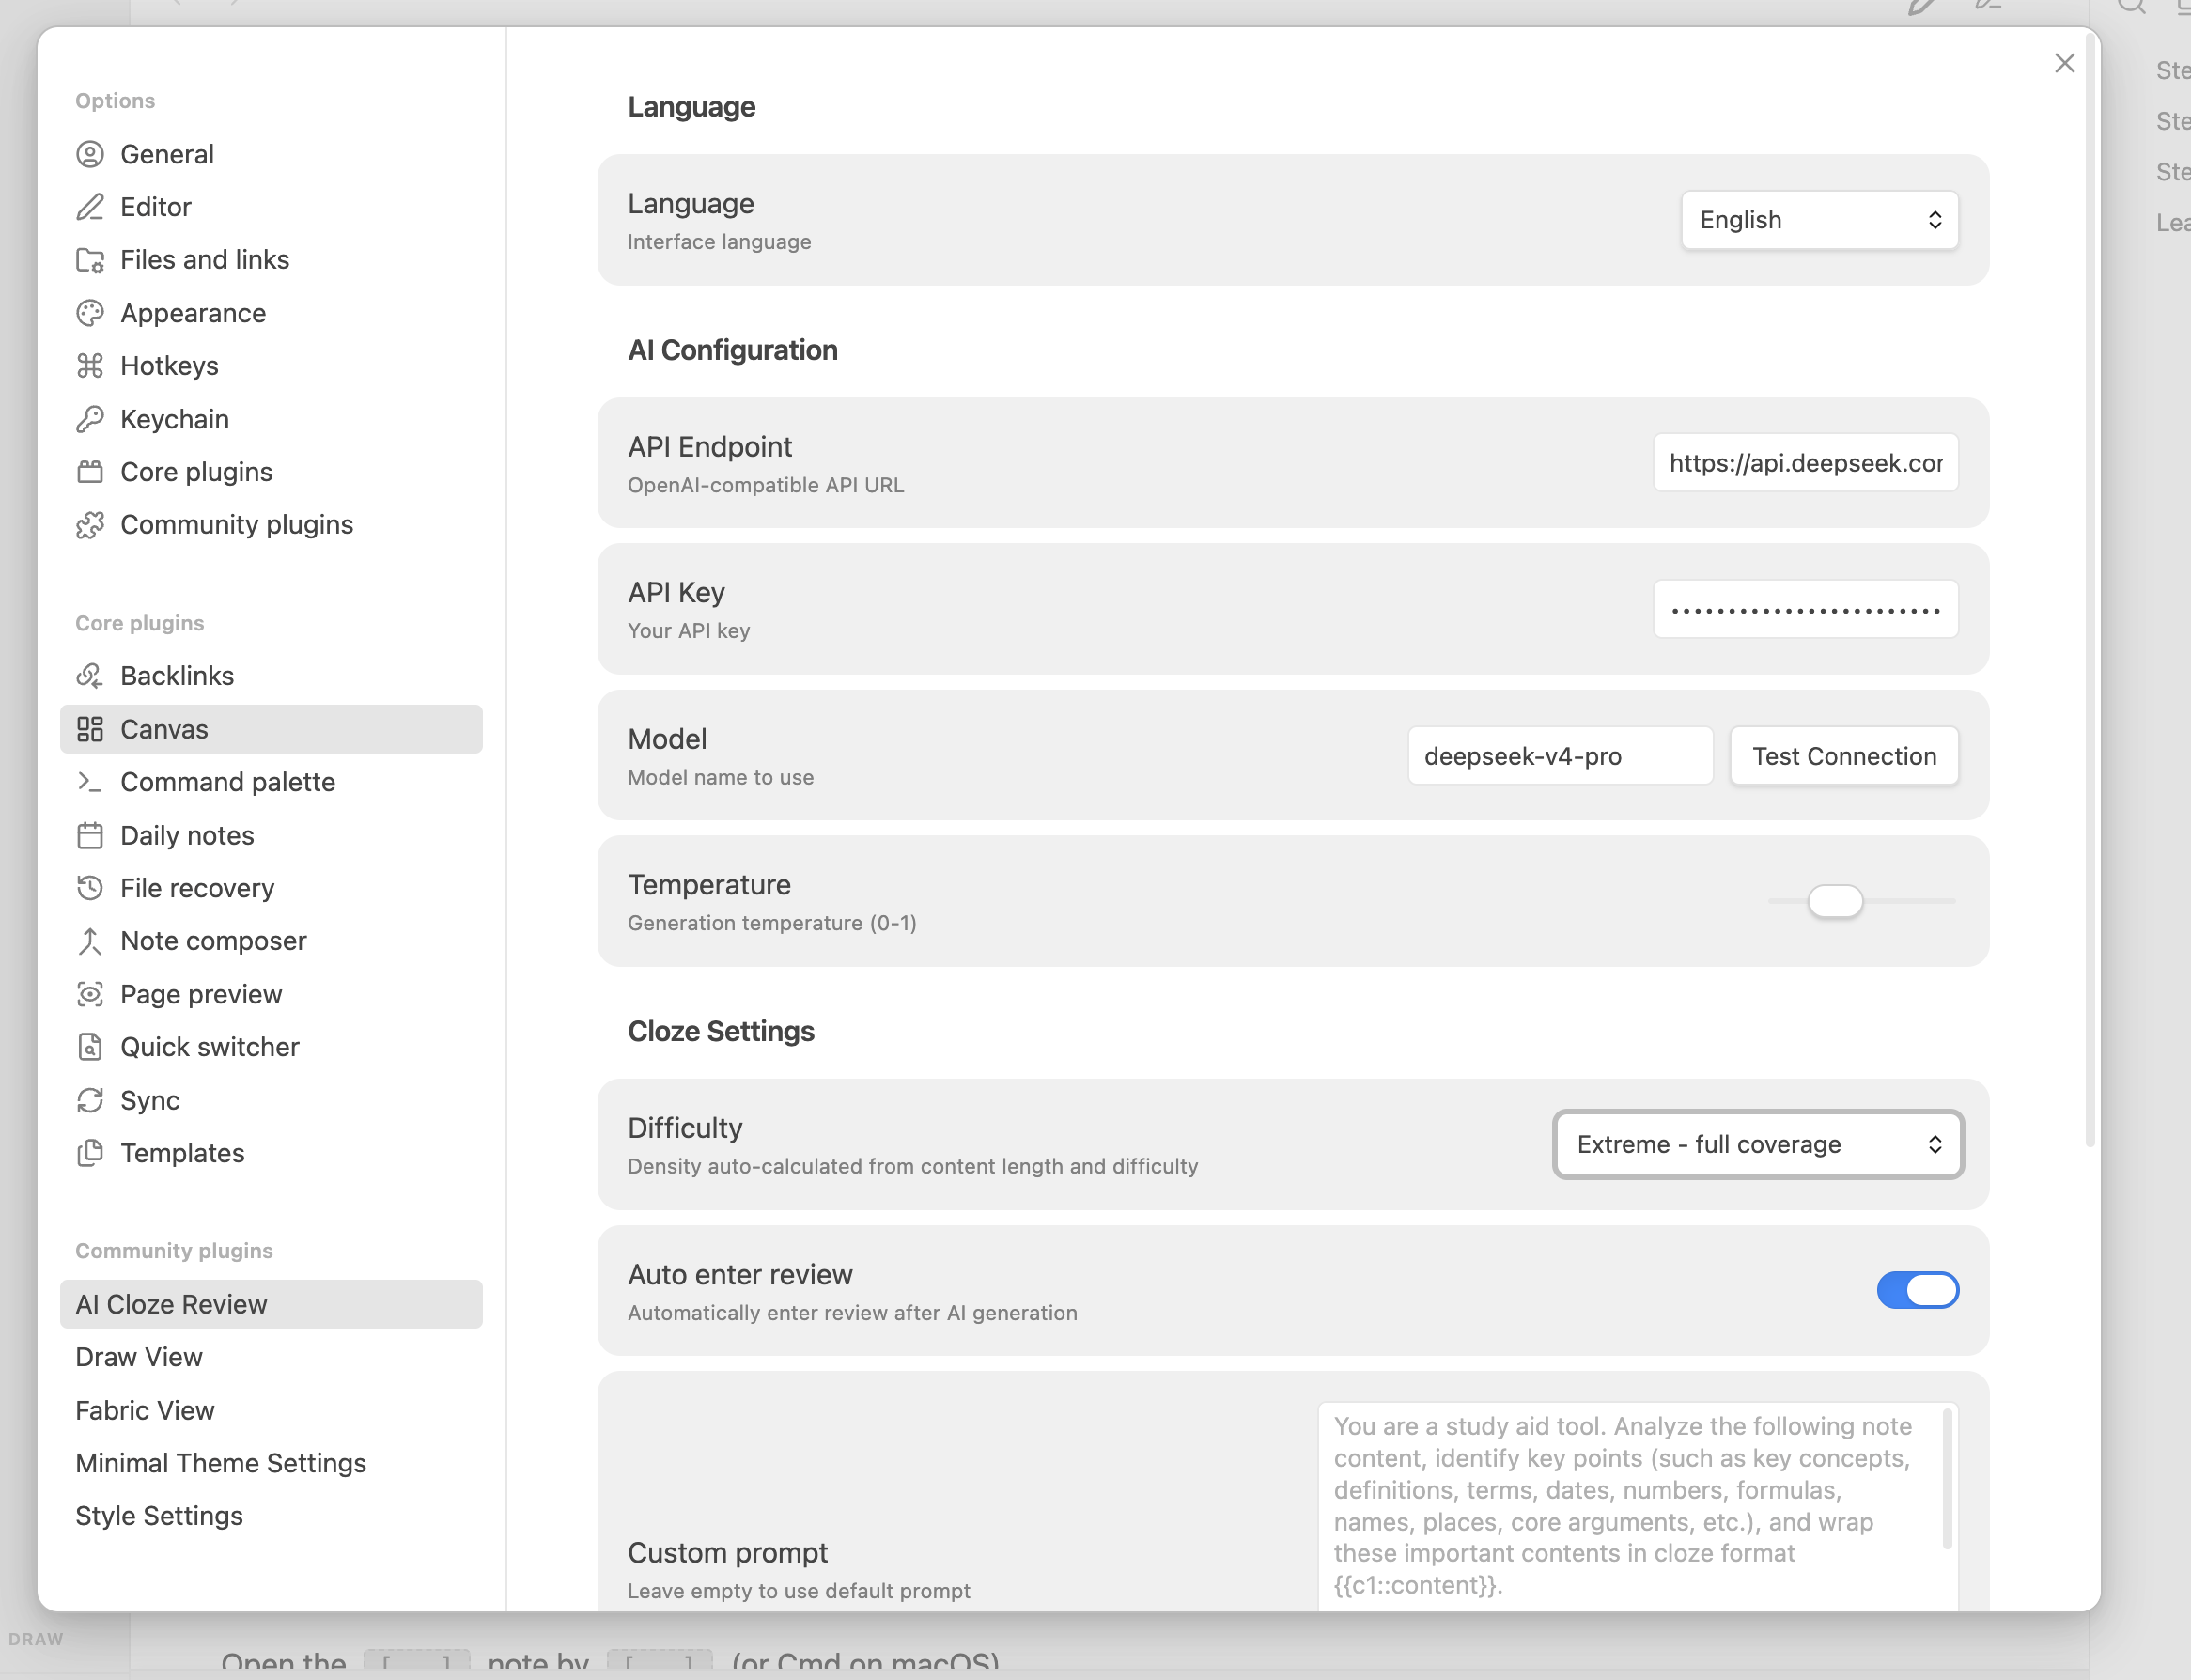The image size is (2191, 1680).
Task: Click the Custom prompt textarea scrollbar
Action: (x=1947, y=1478)
